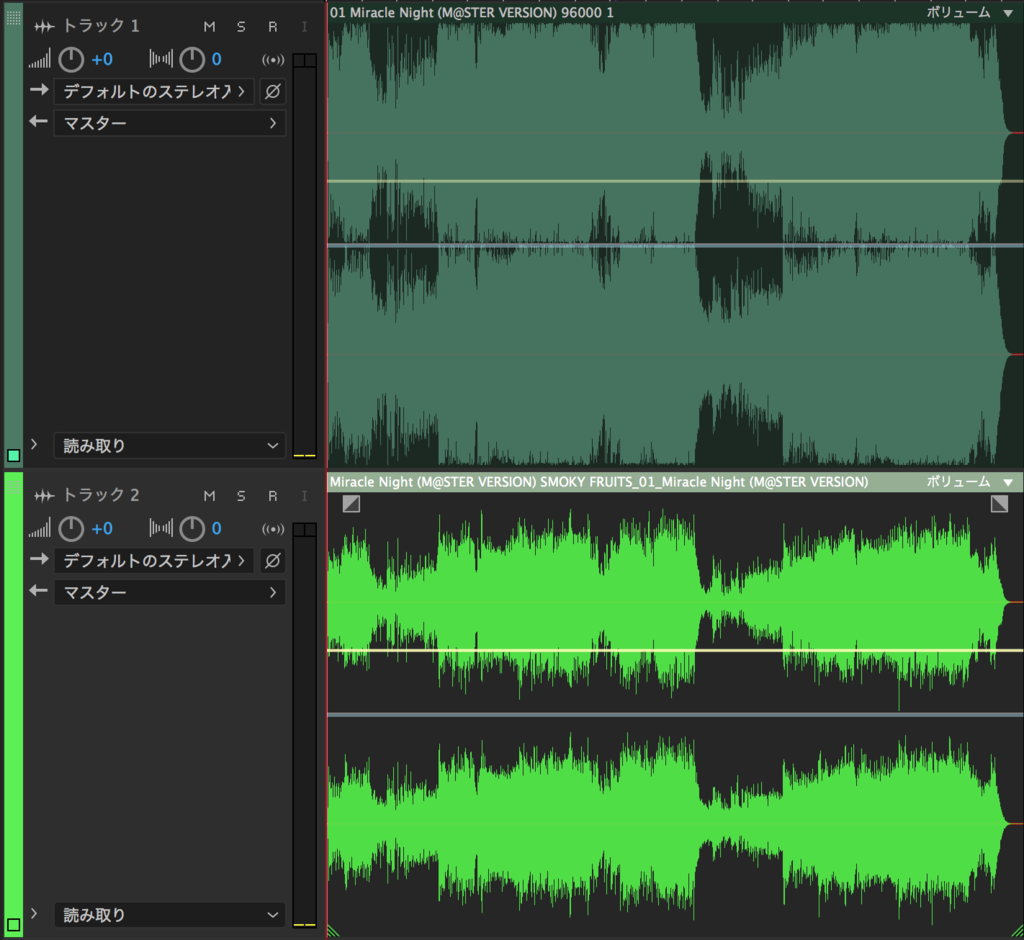Arm Track 2 for recording (R)
1024x940 pixels.
[272, 496]
